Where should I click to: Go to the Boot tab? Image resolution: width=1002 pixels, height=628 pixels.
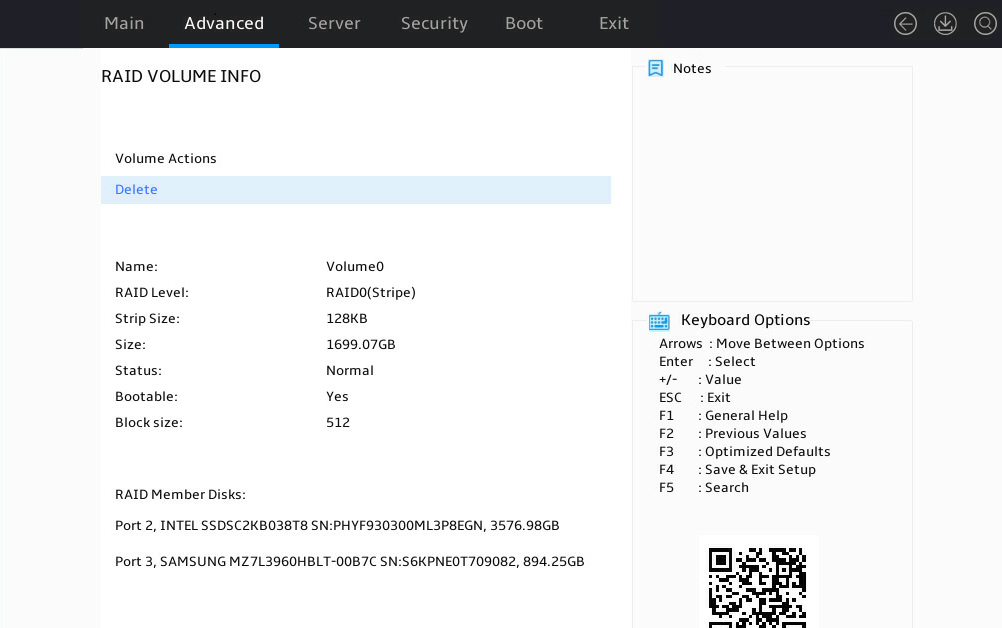pos(524,24)
